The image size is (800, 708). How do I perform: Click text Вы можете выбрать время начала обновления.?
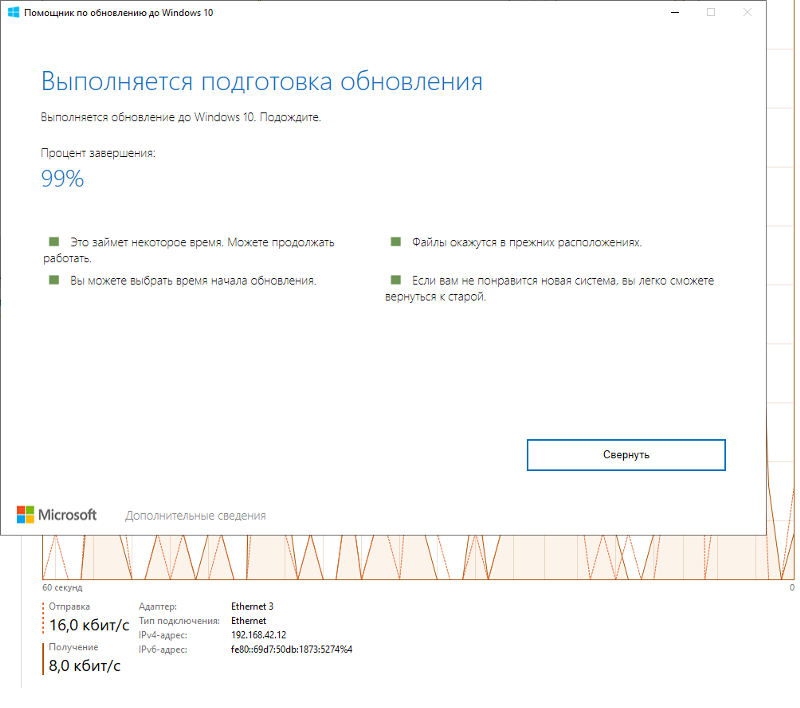[x=193, y=281]
